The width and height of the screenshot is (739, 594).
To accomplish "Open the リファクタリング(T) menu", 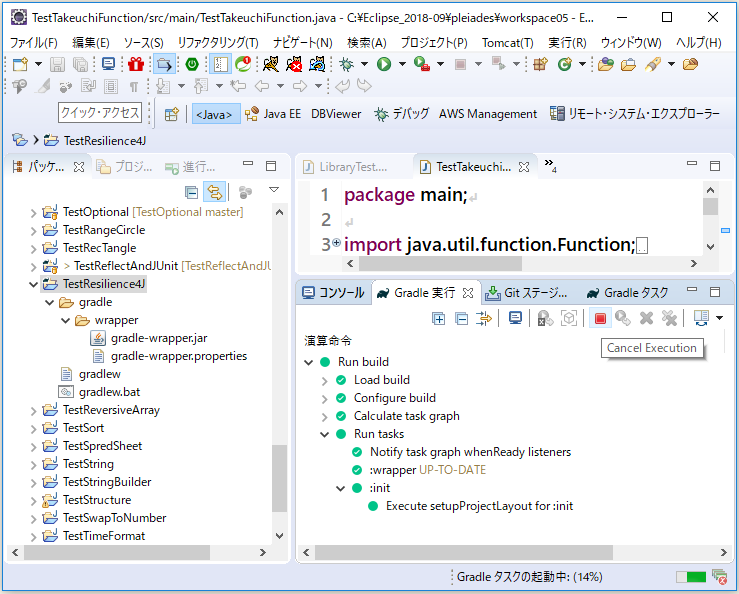I will pyautogui.click(x=218, y=43).
